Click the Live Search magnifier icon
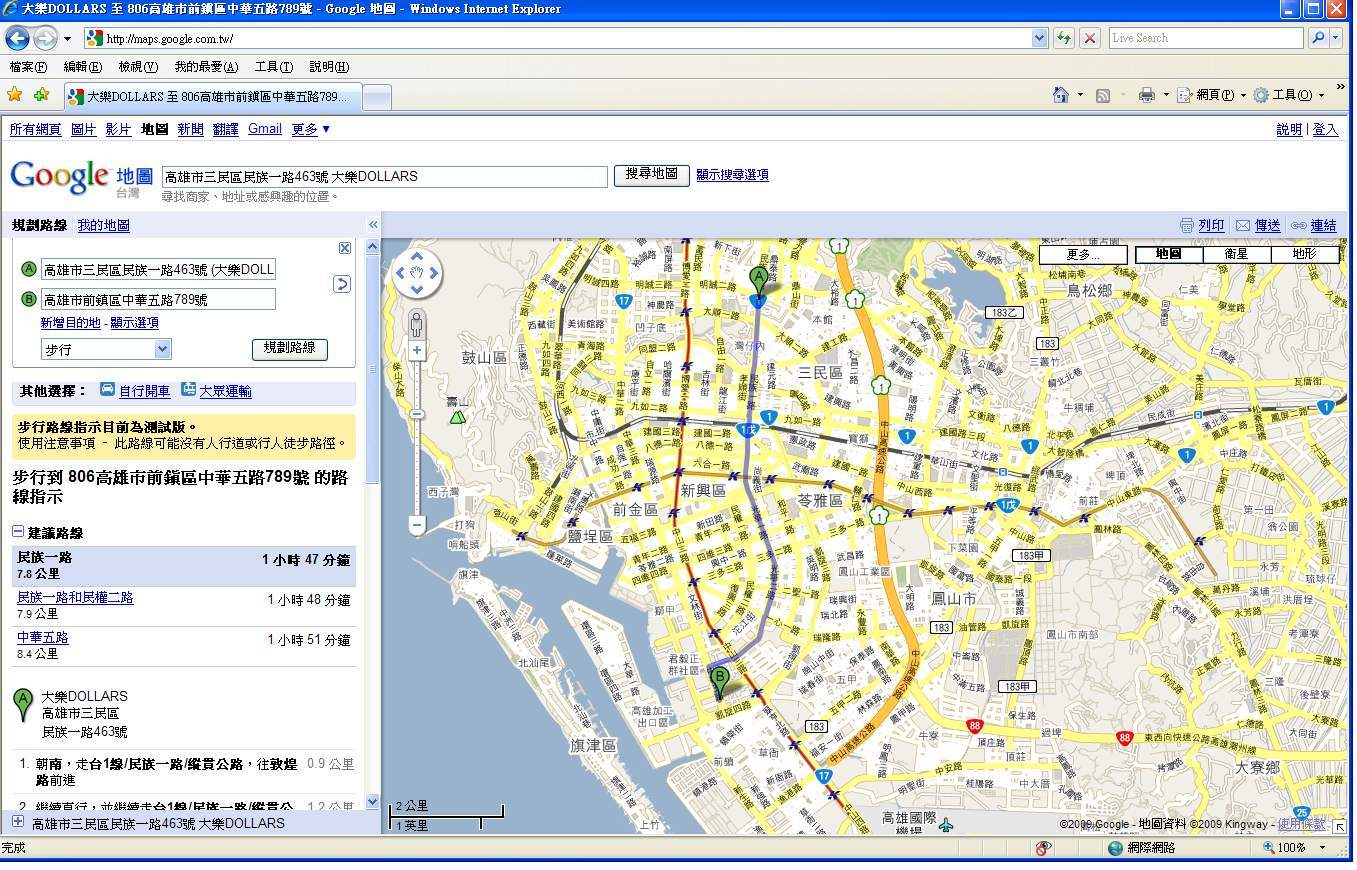The width and height of the screenshot is (1357, 870). pyautogui.click(x=1319, y=38)
